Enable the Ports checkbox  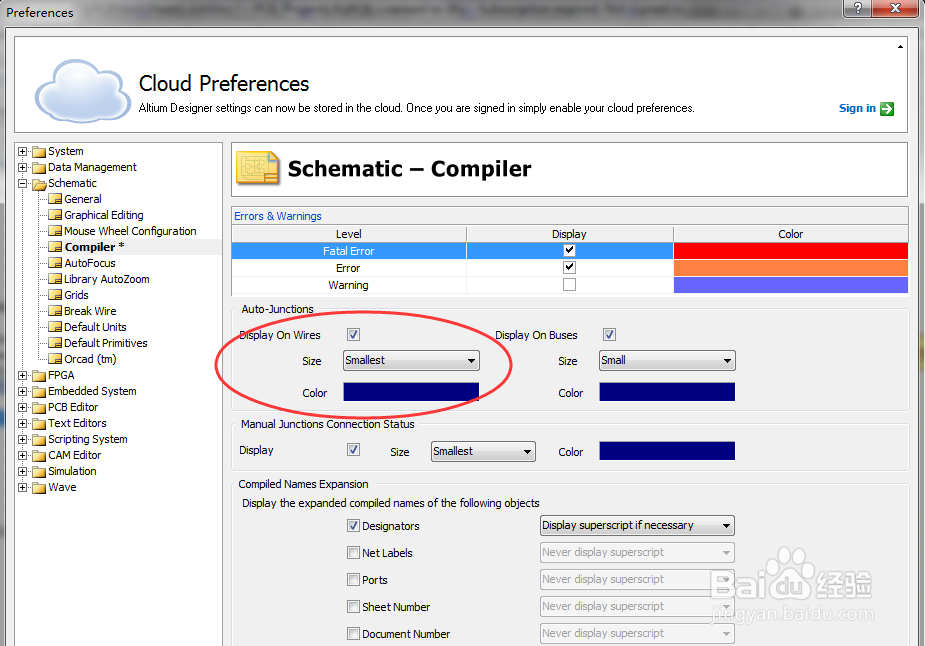click(x=353, y=579)
